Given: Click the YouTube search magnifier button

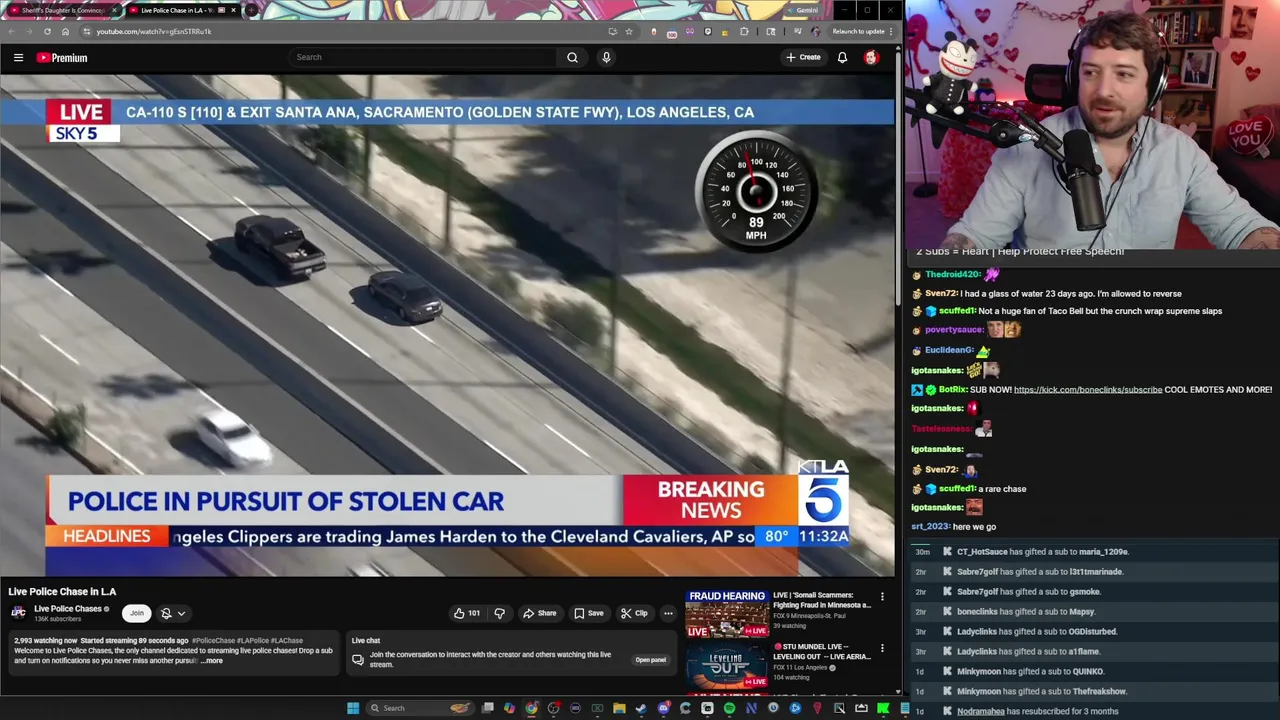Looking at the screenshot, I should pyautogui.click(x=572, y=57).
